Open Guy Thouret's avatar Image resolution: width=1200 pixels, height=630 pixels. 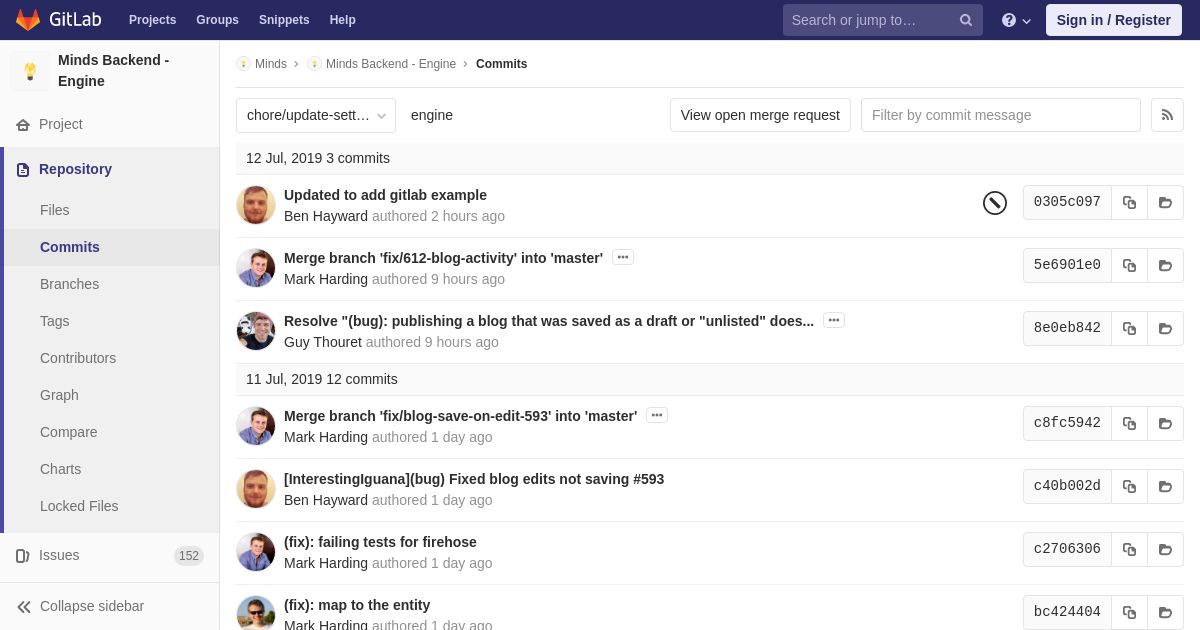click(256, 331)
